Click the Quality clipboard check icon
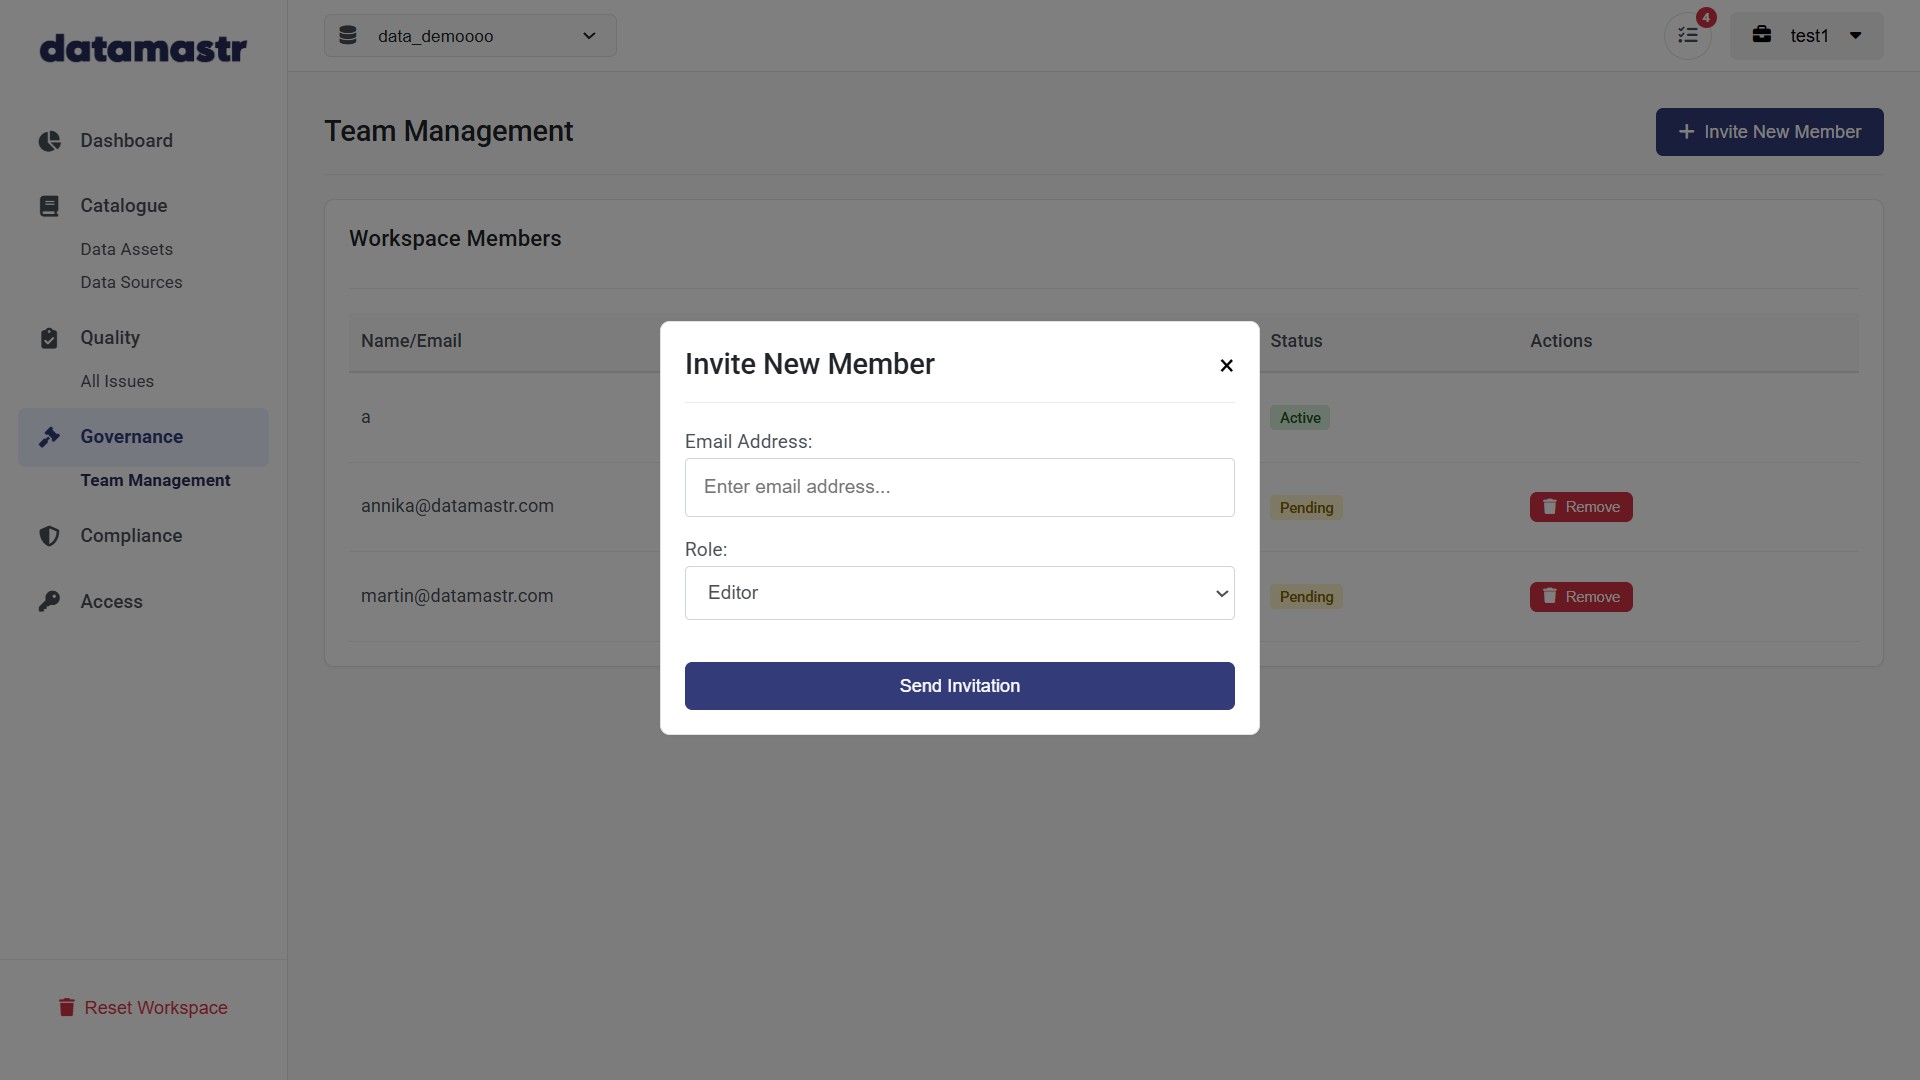 (49, 338)
